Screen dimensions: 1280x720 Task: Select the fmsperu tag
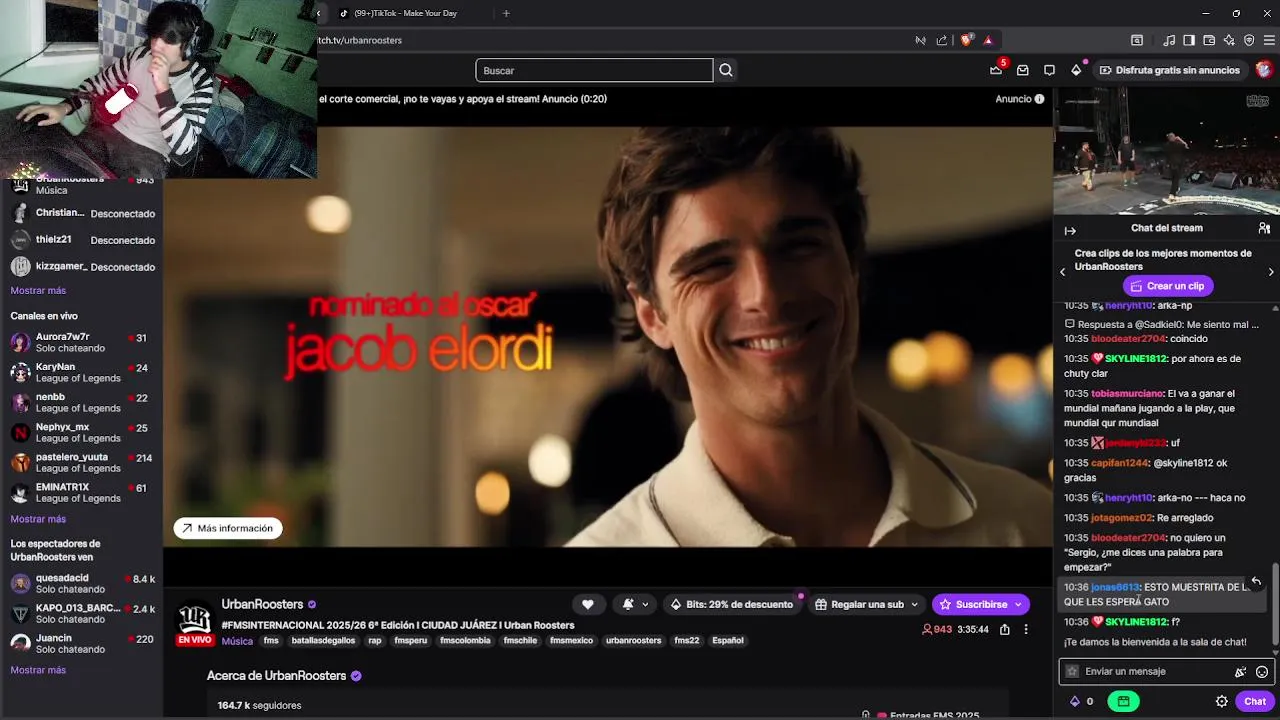pos(411,640)
